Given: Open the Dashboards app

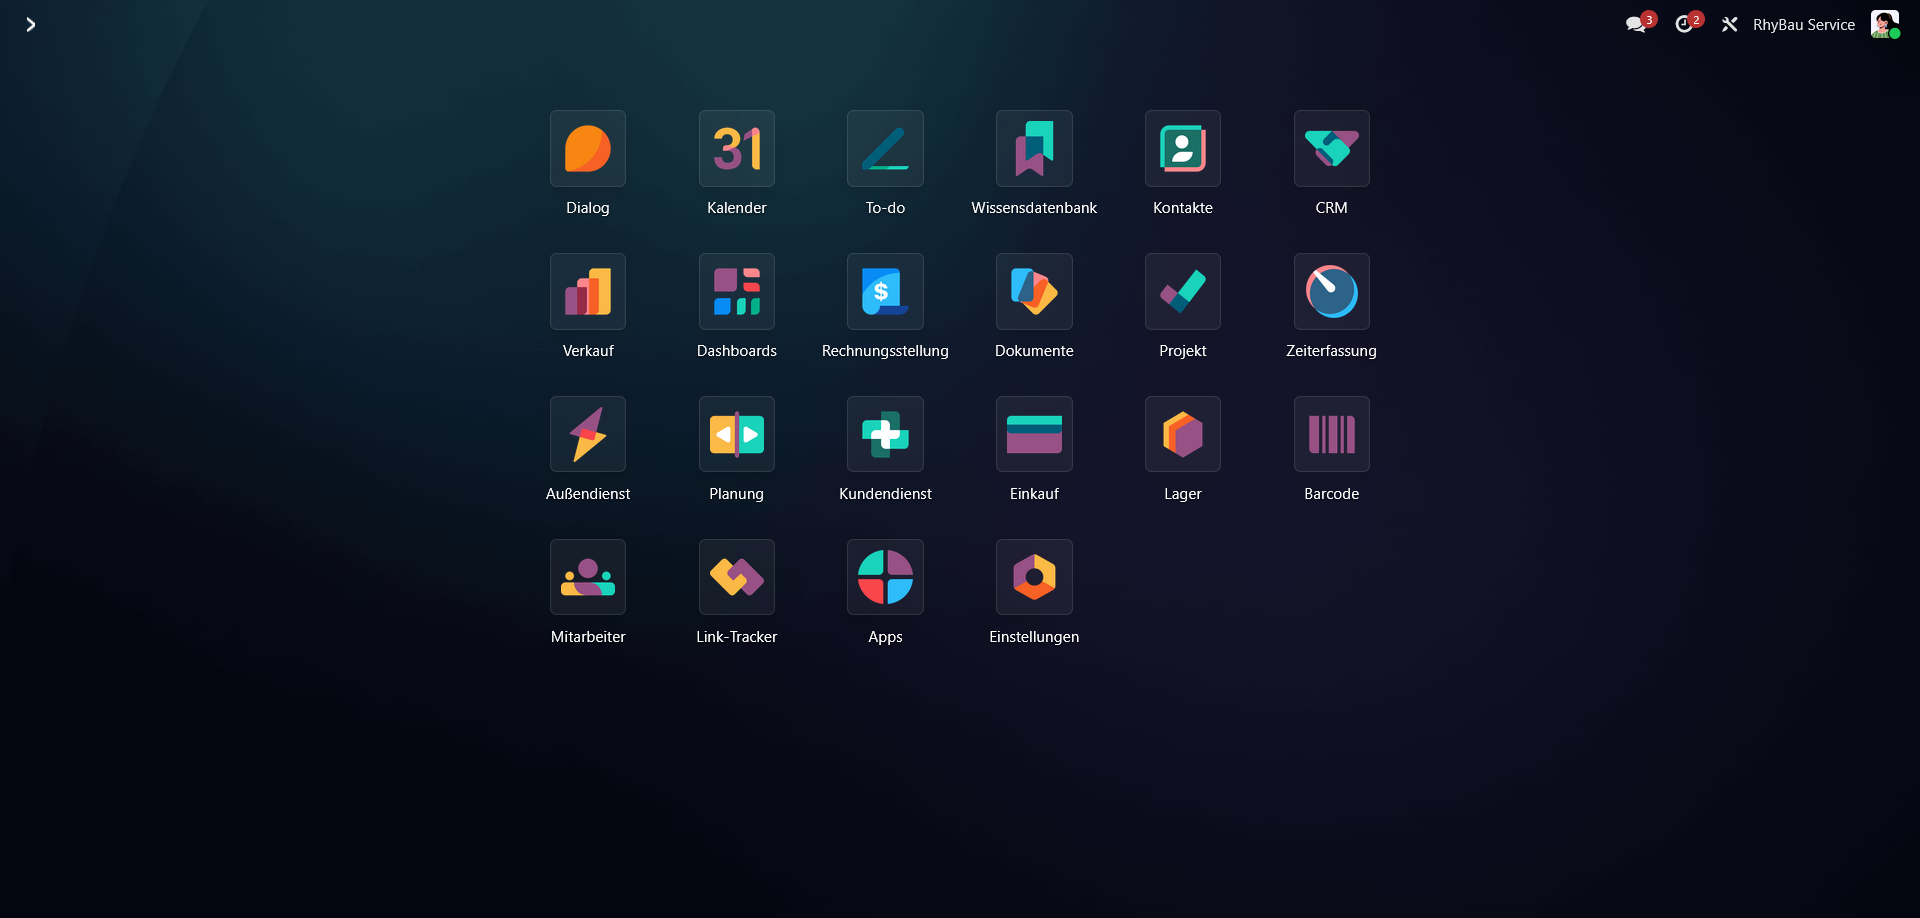Looking at the screenshot, I should tap(737, 292).
